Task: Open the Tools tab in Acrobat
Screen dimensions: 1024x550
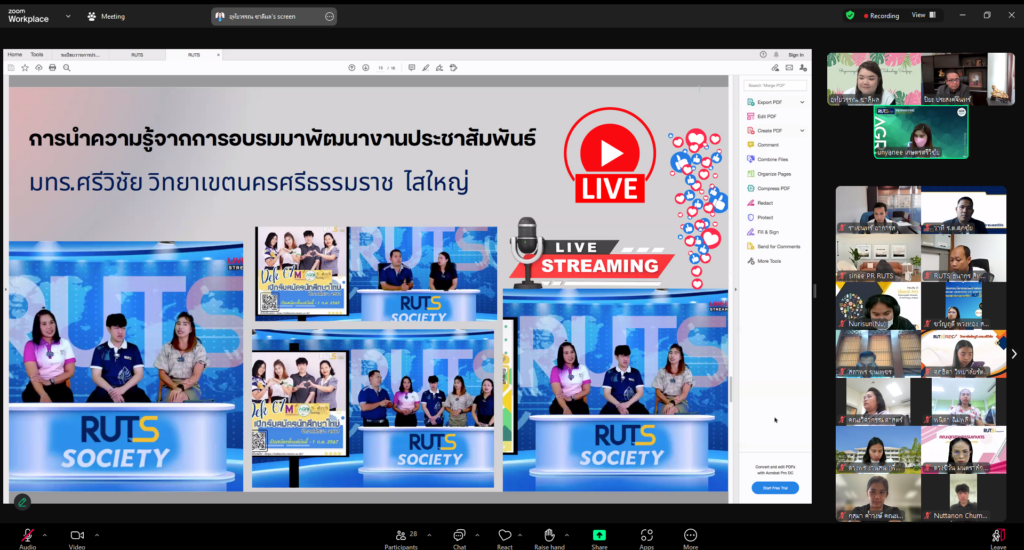Action: 37,55
